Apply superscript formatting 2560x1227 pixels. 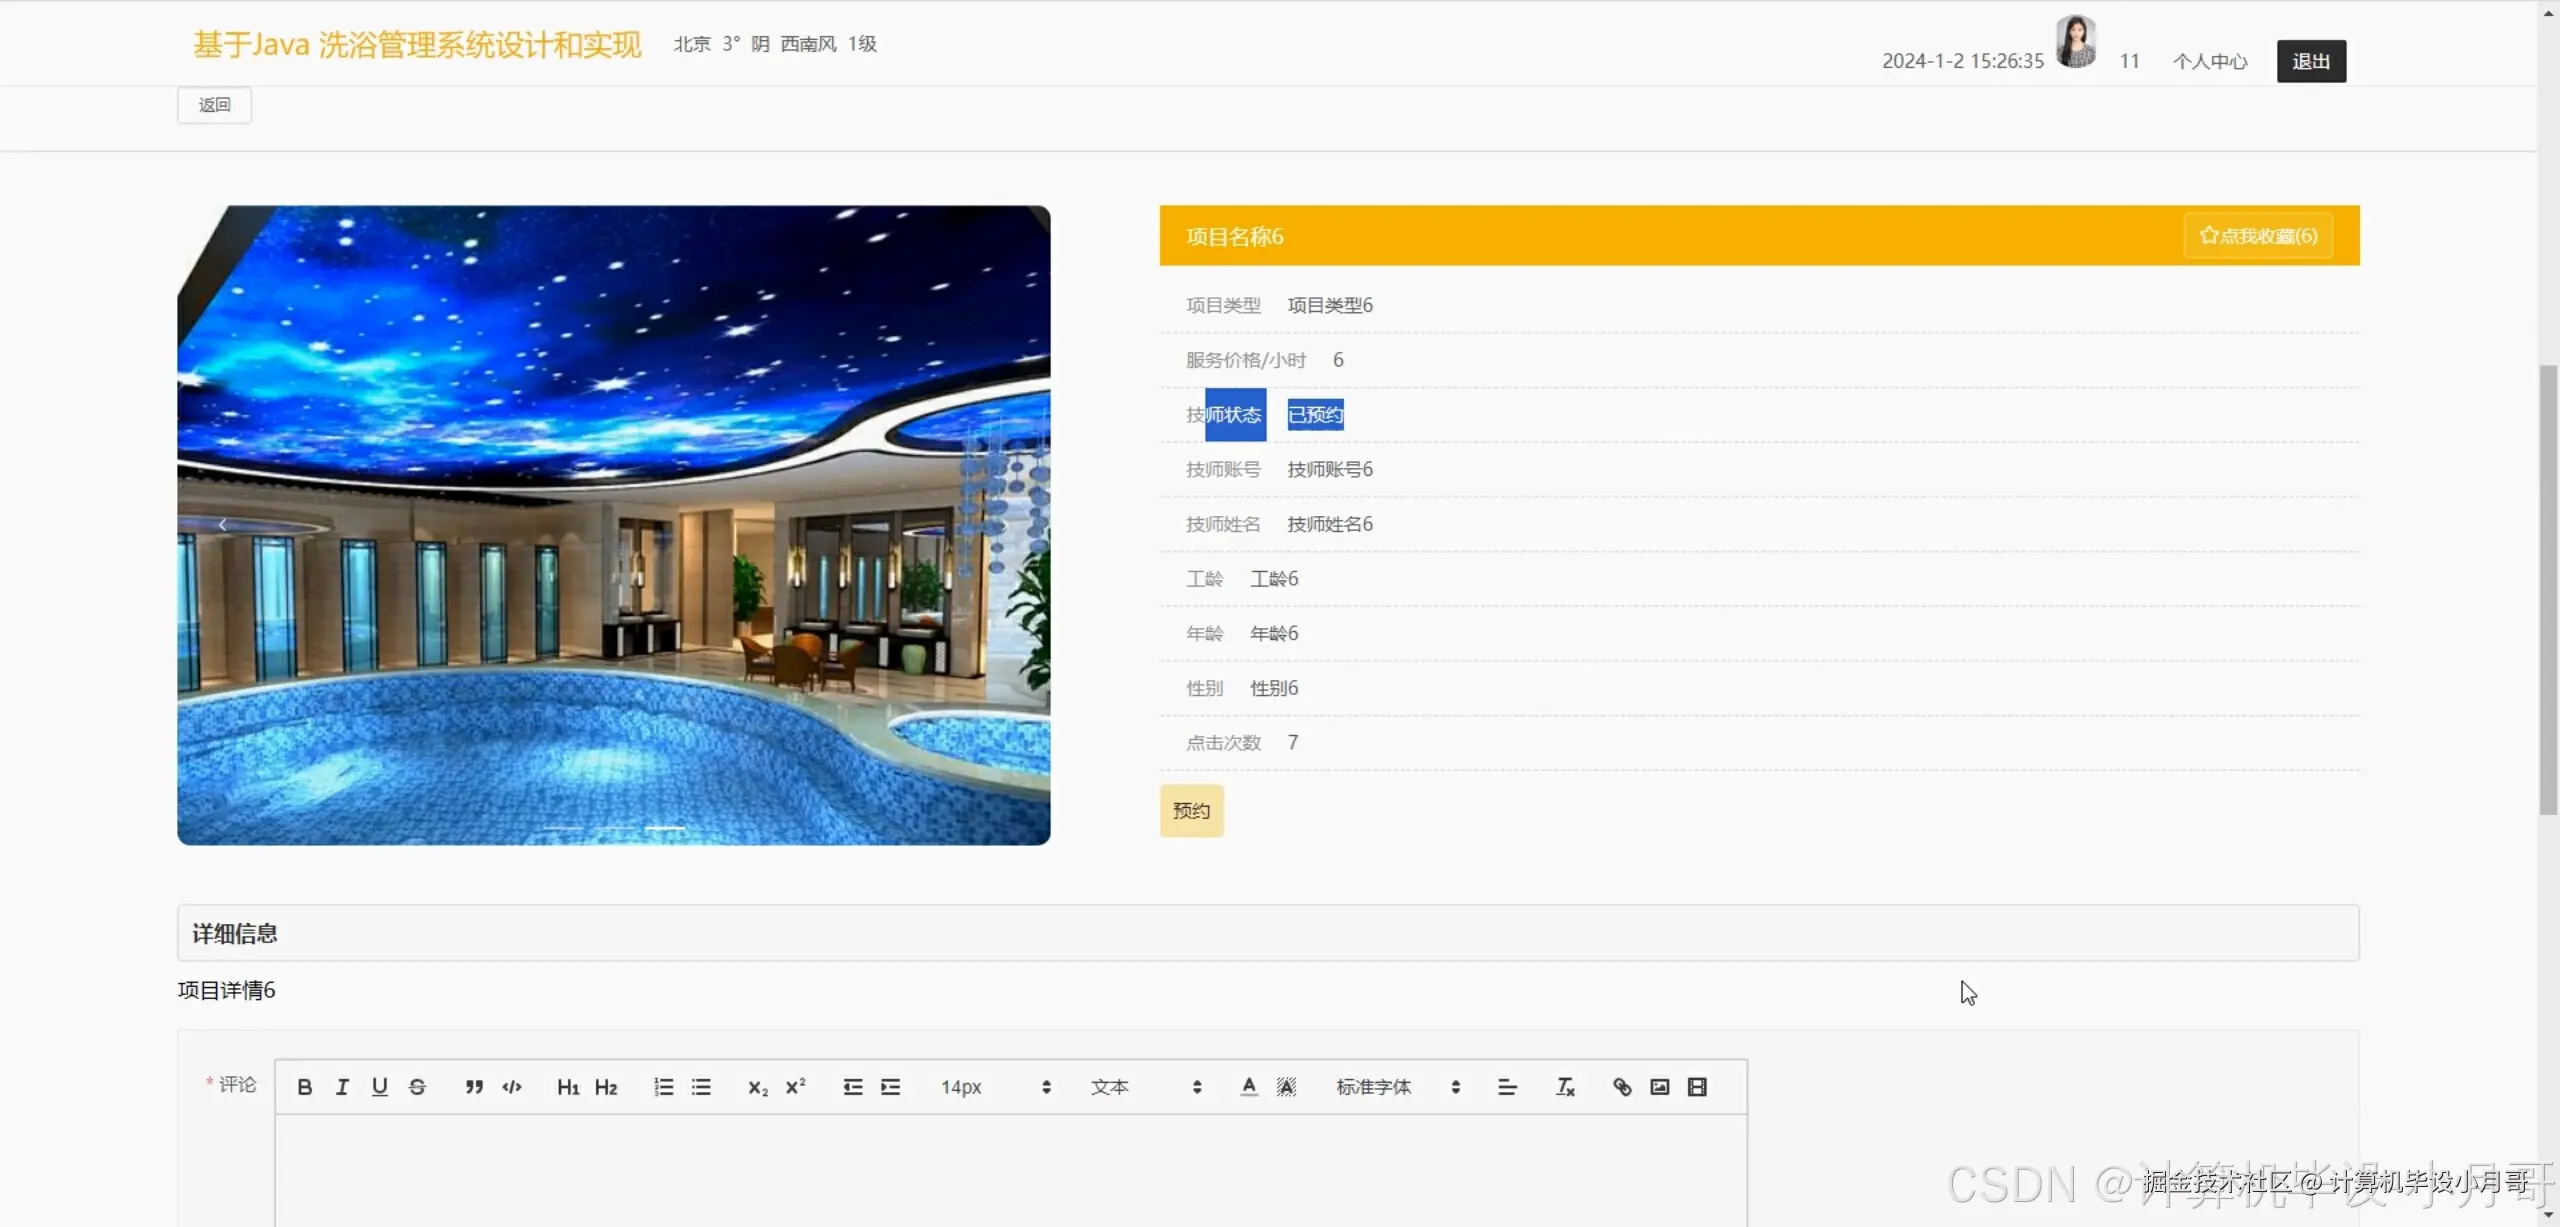coord(796,1087)
